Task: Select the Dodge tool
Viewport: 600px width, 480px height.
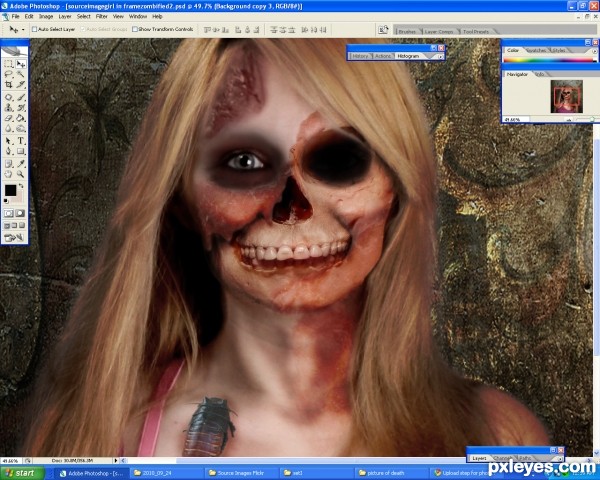Action: (x=21, y=128)
